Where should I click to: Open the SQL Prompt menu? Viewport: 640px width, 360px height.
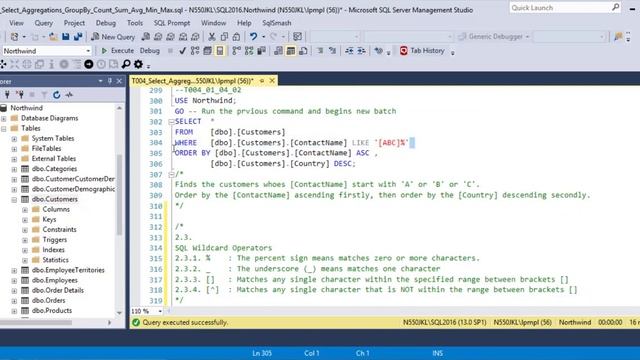click(x=172, y=23)
